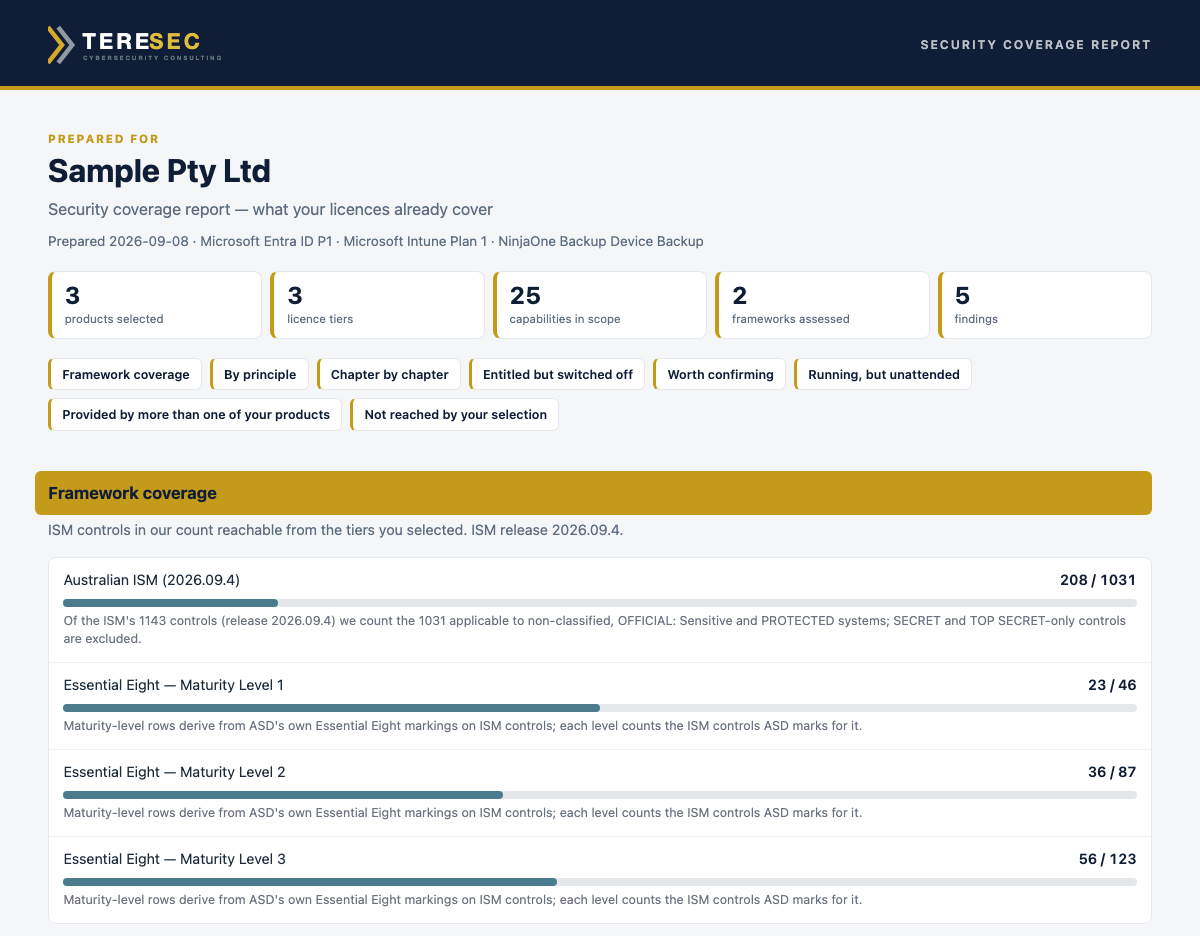Viewport: 1200px width, 936px height.
Task: Click the subtitle about licences already cover
Action: pyautogui.click(x=270, y=209)
